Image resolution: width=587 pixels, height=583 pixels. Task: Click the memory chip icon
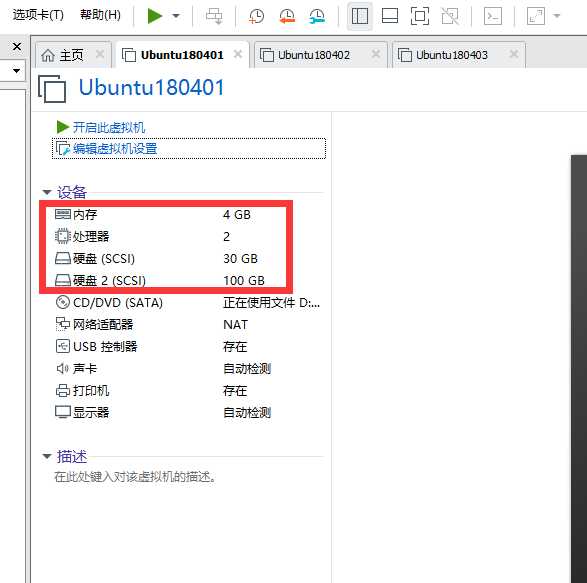tap(63, 214)
